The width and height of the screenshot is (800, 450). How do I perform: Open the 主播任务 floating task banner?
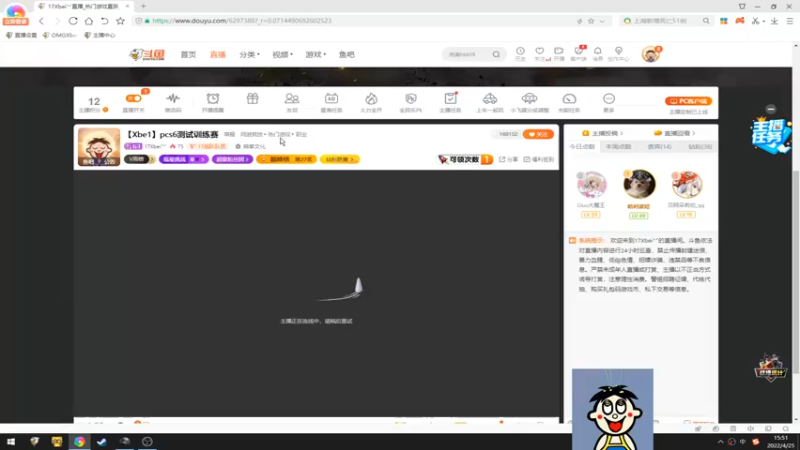(770, 135)
